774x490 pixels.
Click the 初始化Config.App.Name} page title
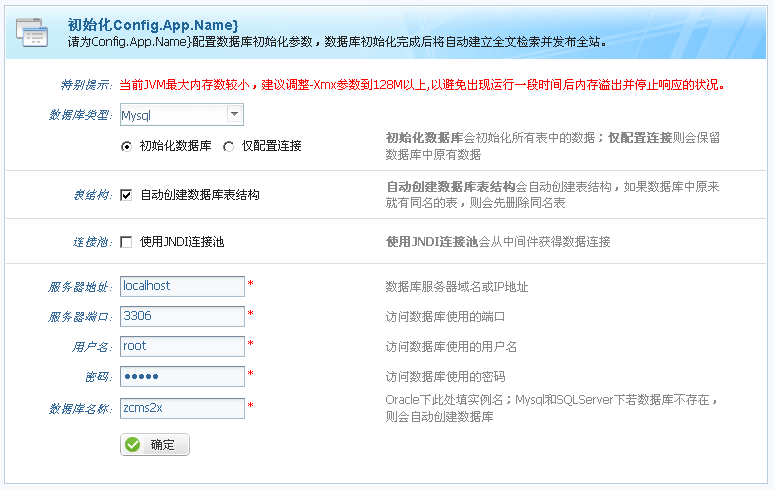pyautogui.click(x=152, y=24)
